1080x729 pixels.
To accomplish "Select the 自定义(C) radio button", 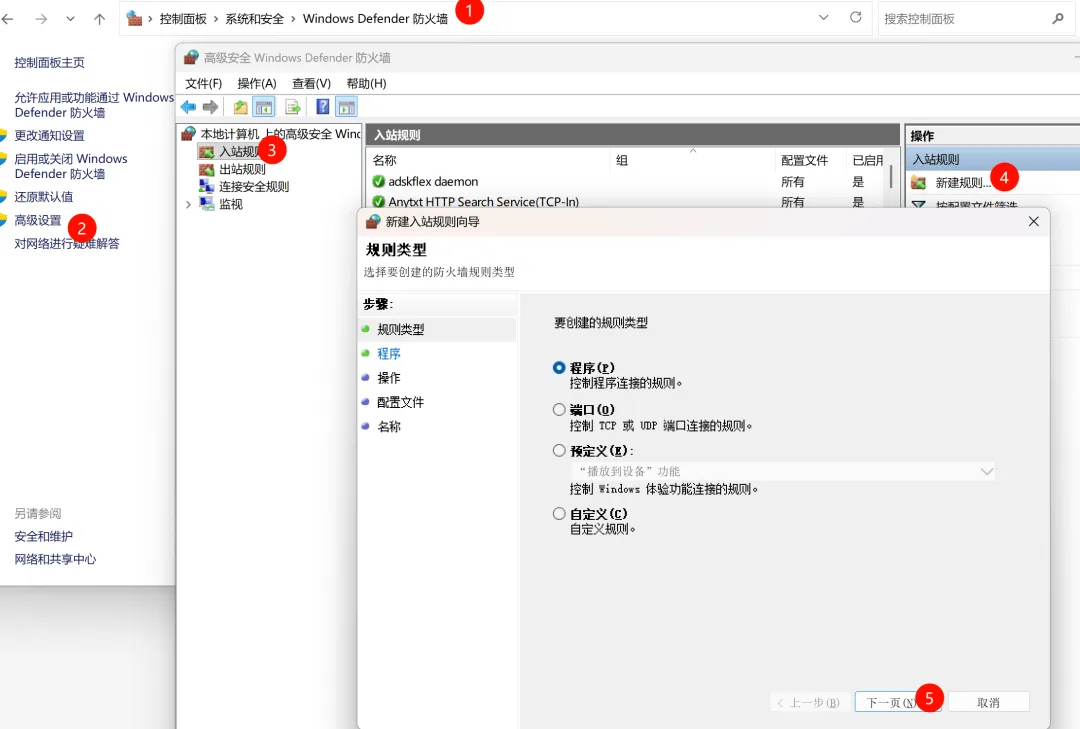I will (559, 513).
